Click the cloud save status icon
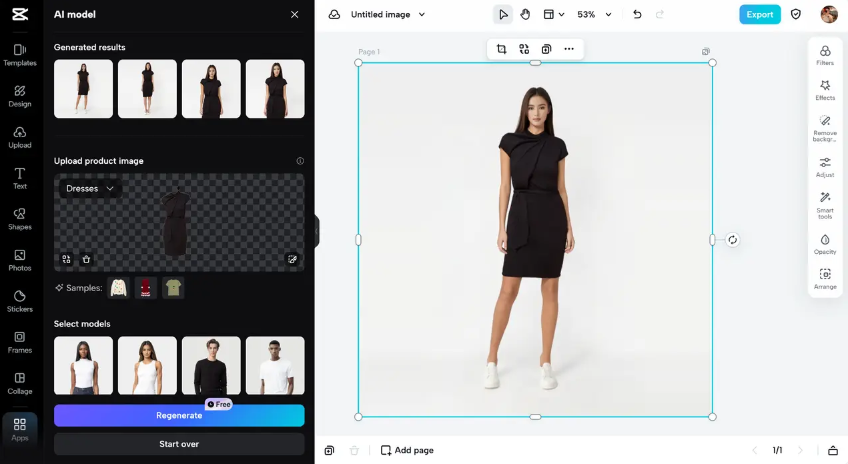Screen dimensions: 848x464 334,15
